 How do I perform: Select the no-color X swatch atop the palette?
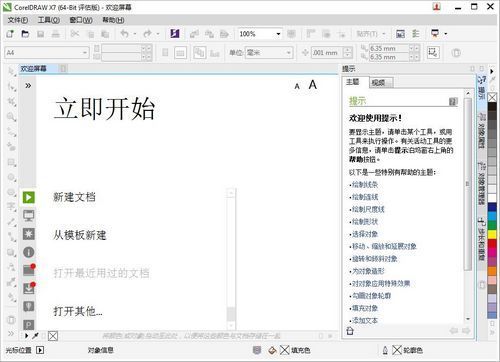point(492,97)
